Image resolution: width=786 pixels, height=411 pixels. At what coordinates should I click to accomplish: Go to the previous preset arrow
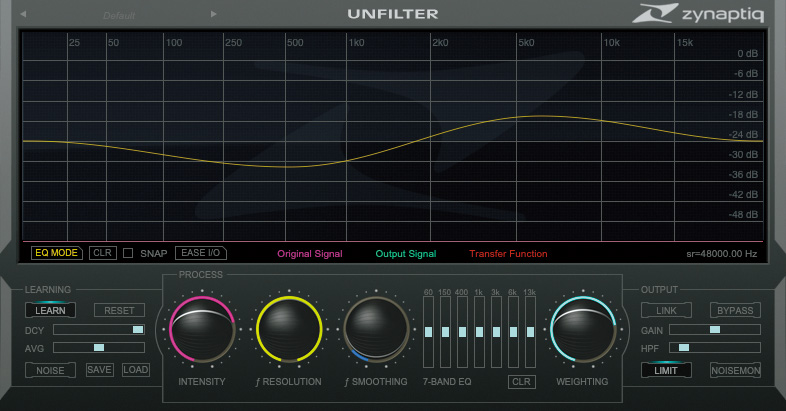point(23,14)
